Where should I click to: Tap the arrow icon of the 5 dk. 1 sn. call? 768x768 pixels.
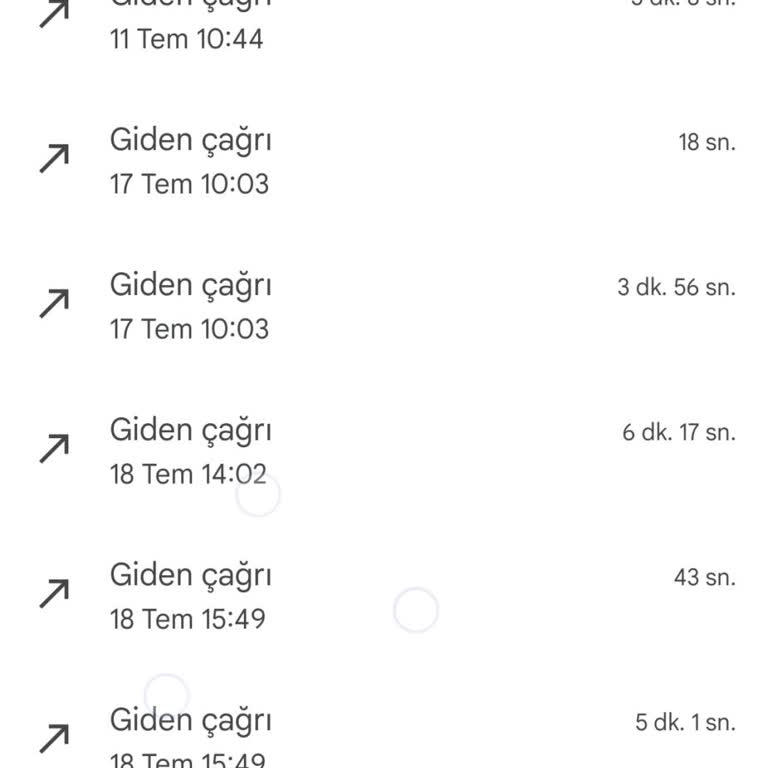(54, 738)
